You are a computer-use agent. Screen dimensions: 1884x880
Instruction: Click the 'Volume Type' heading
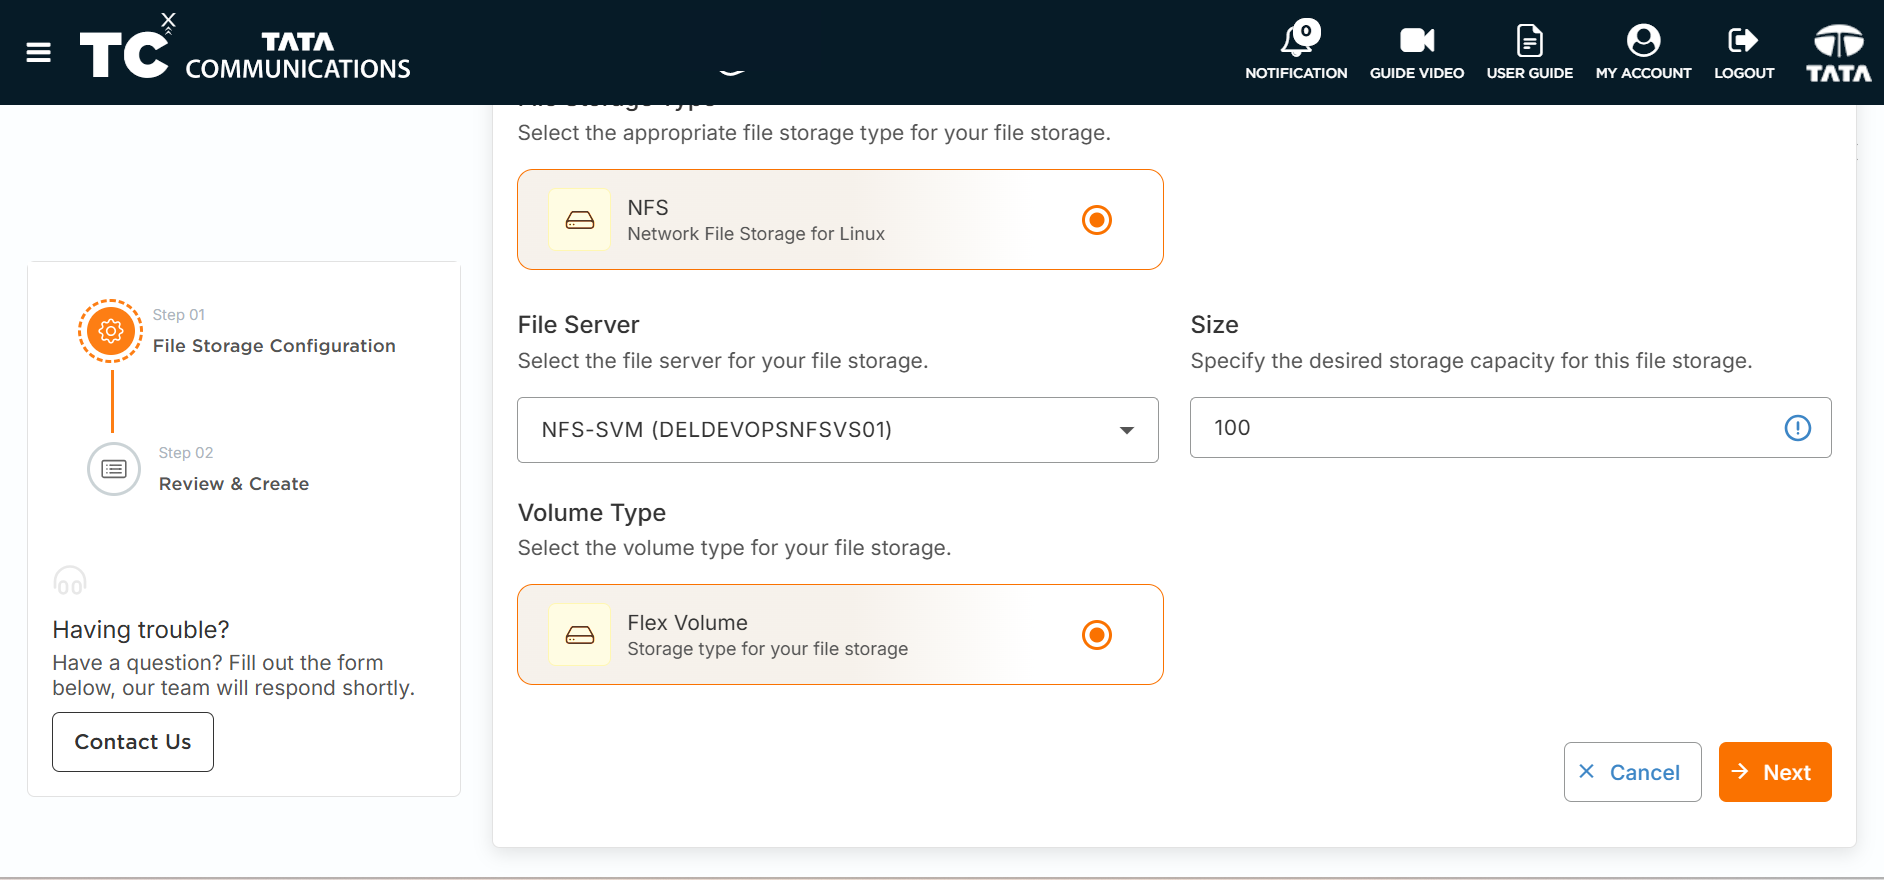(591, 513)
